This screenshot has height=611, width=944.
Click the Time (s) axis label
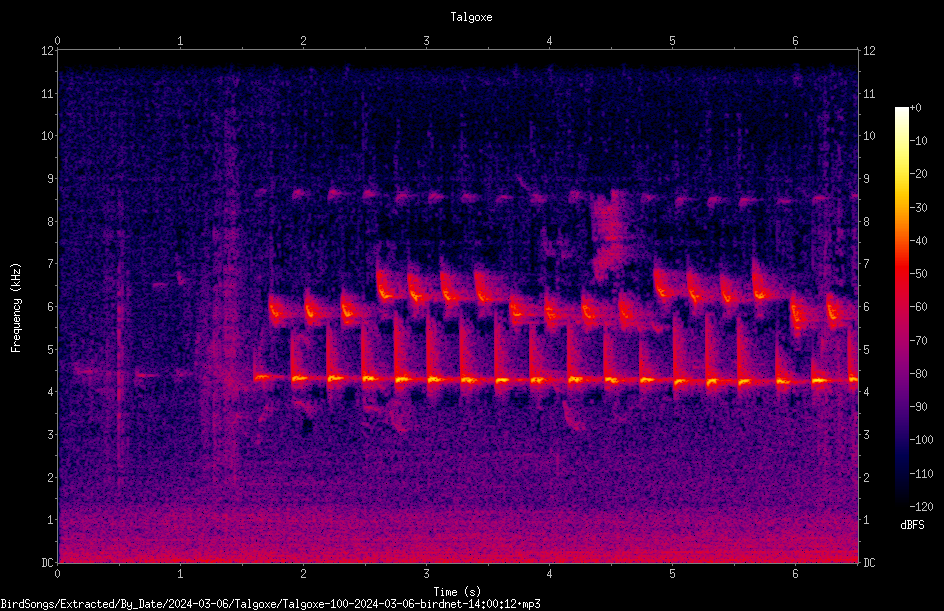click(x=457, y=592)
